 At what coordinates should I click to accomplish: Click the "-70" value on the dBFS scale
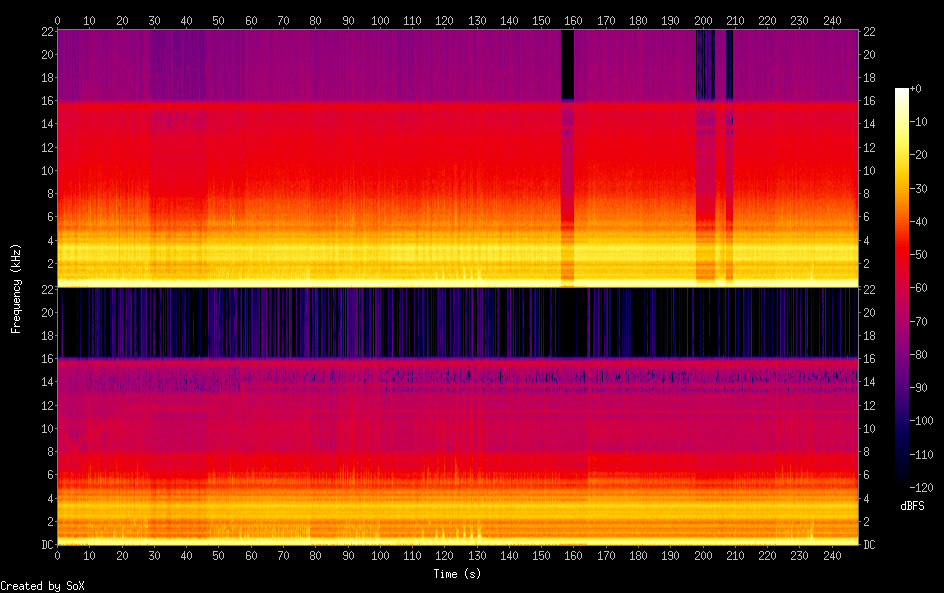(x=918, y=321)
